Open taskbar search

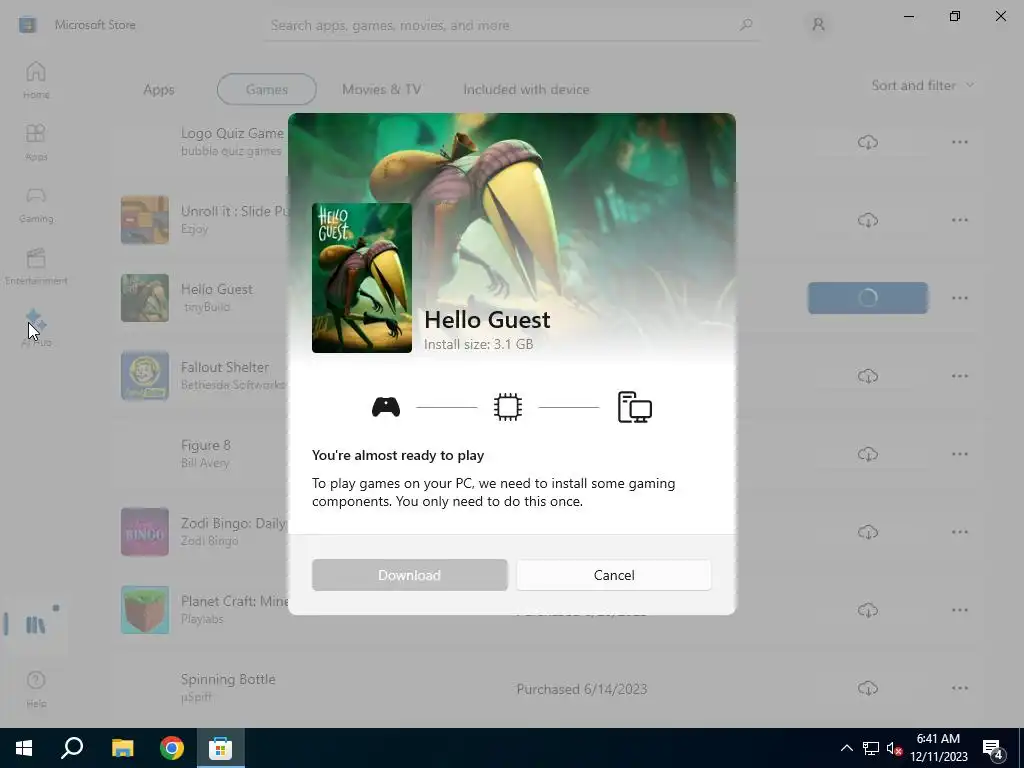(72, 748)
